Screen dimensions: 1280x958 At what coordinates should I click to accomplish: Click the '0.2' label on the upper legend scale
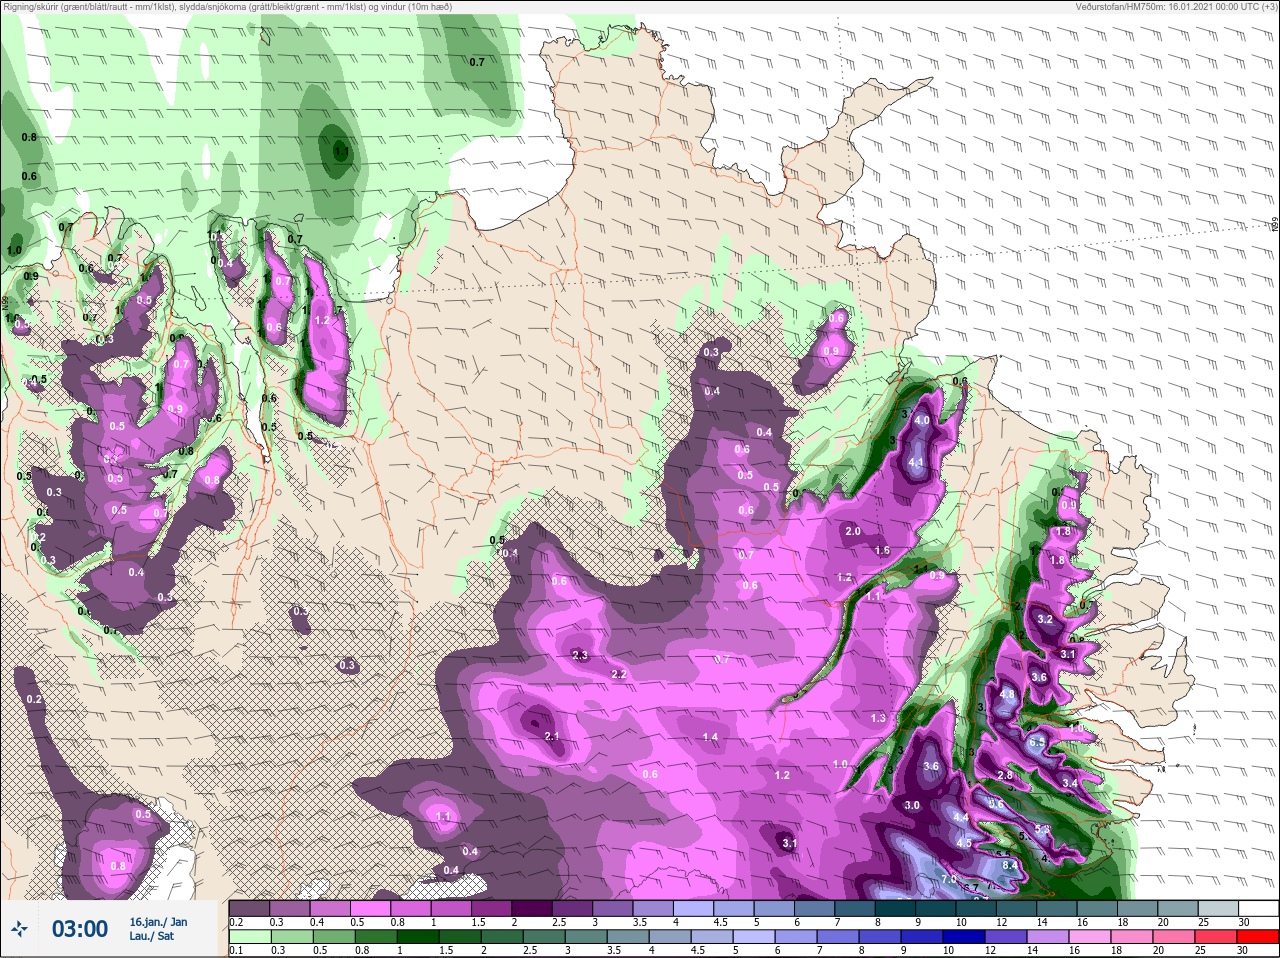click(236, 922)
